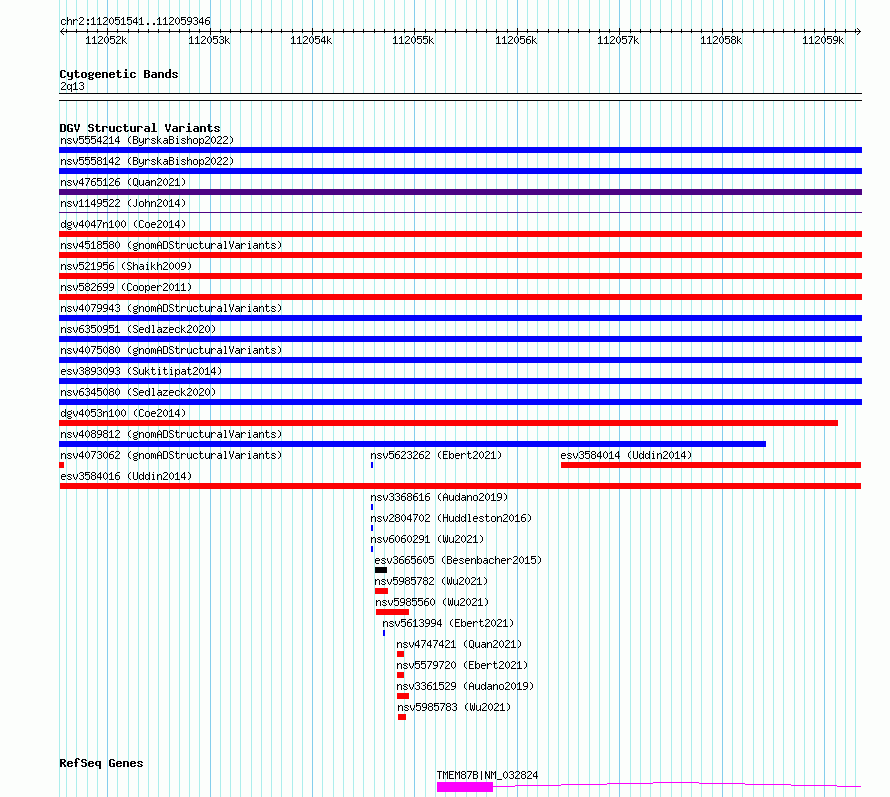Image resolution: width=890 pixels, height=797 pixels.
Task: Click the nsv1149522 (John2014) label
Action: point(123,203)
